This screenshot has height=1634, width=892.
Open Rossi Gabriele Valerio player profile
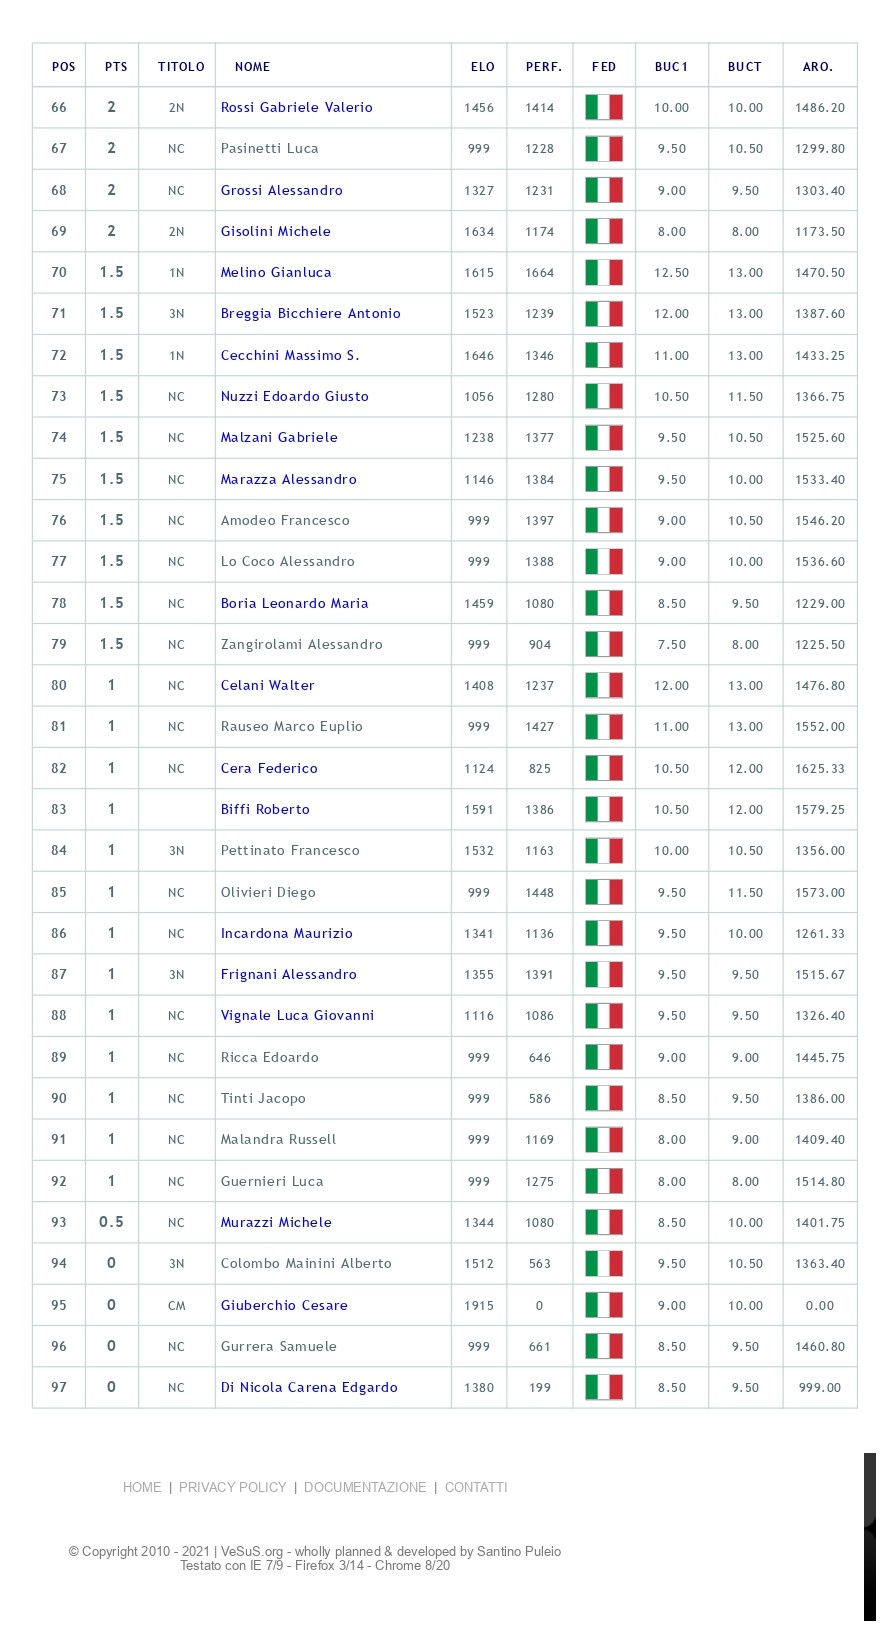pyautogui.click(x=296, y=107)
